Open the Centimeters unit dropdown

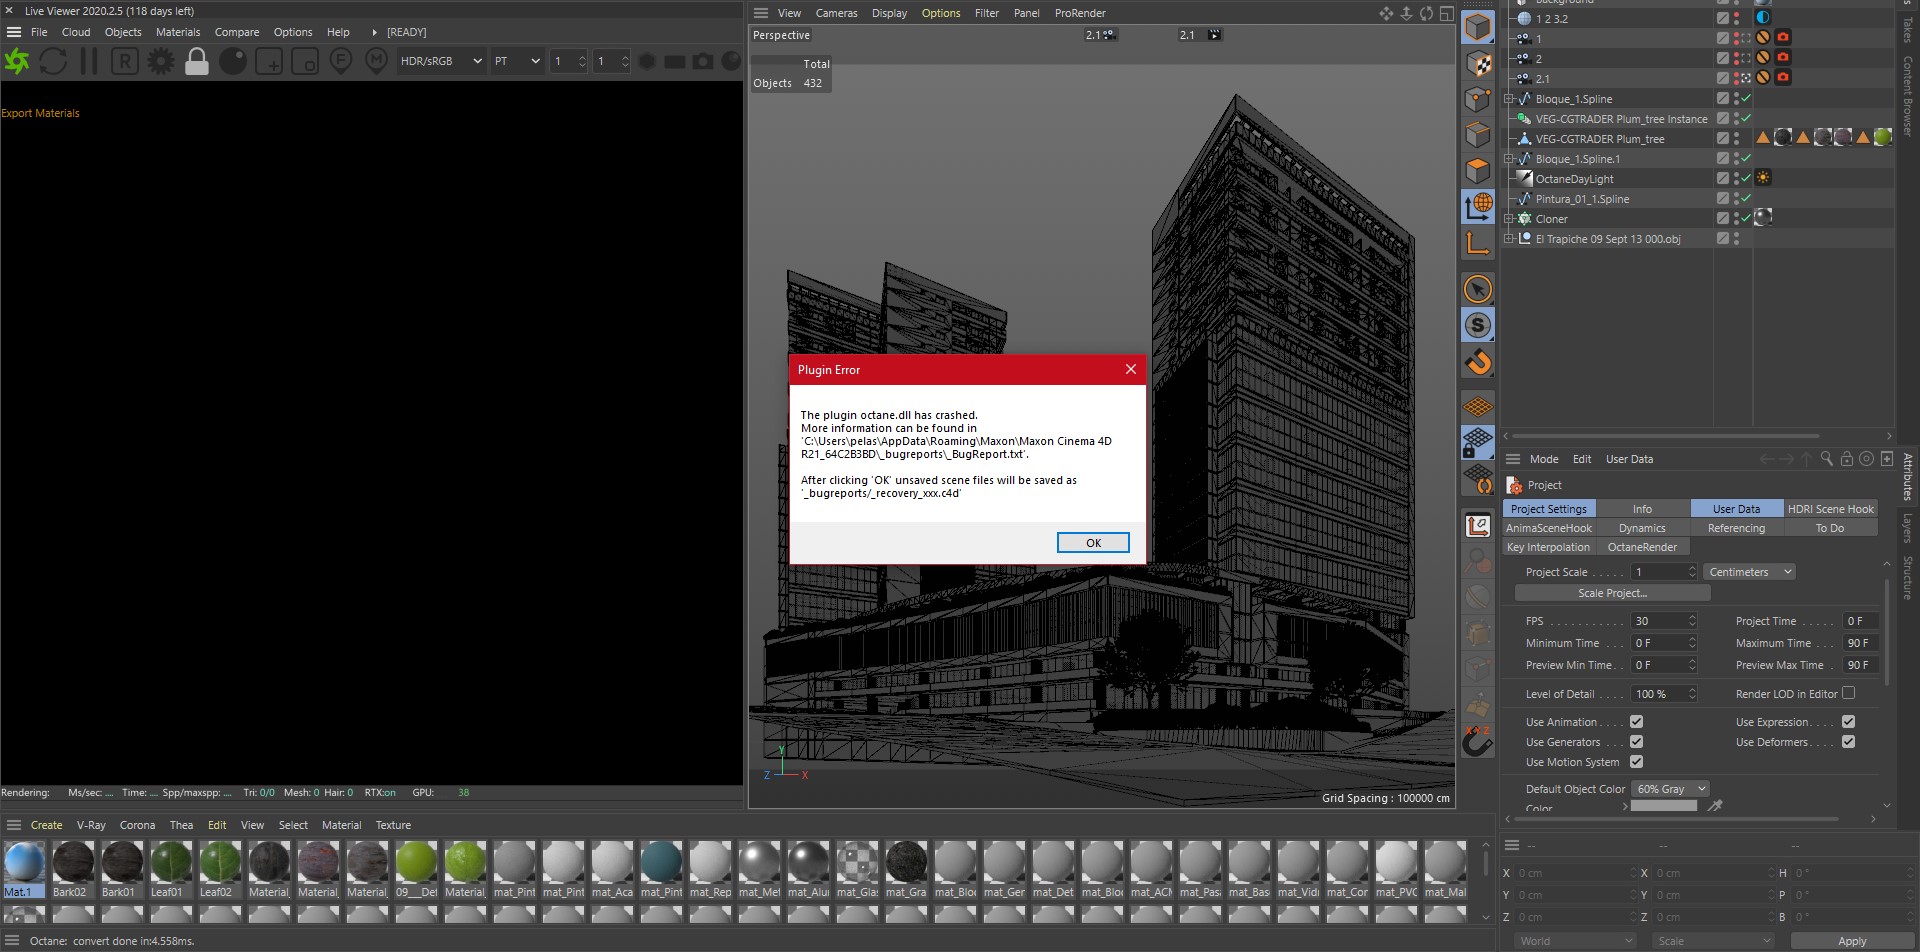pos(1749,572)
